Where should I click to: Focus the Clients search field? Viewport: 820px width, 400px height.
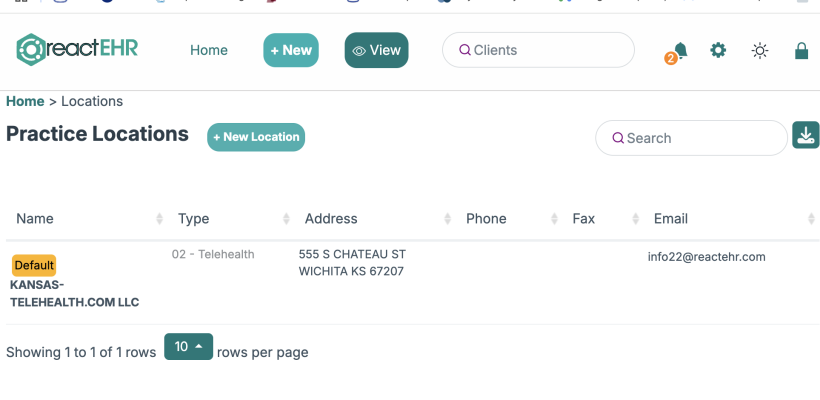tap(538, 50)
